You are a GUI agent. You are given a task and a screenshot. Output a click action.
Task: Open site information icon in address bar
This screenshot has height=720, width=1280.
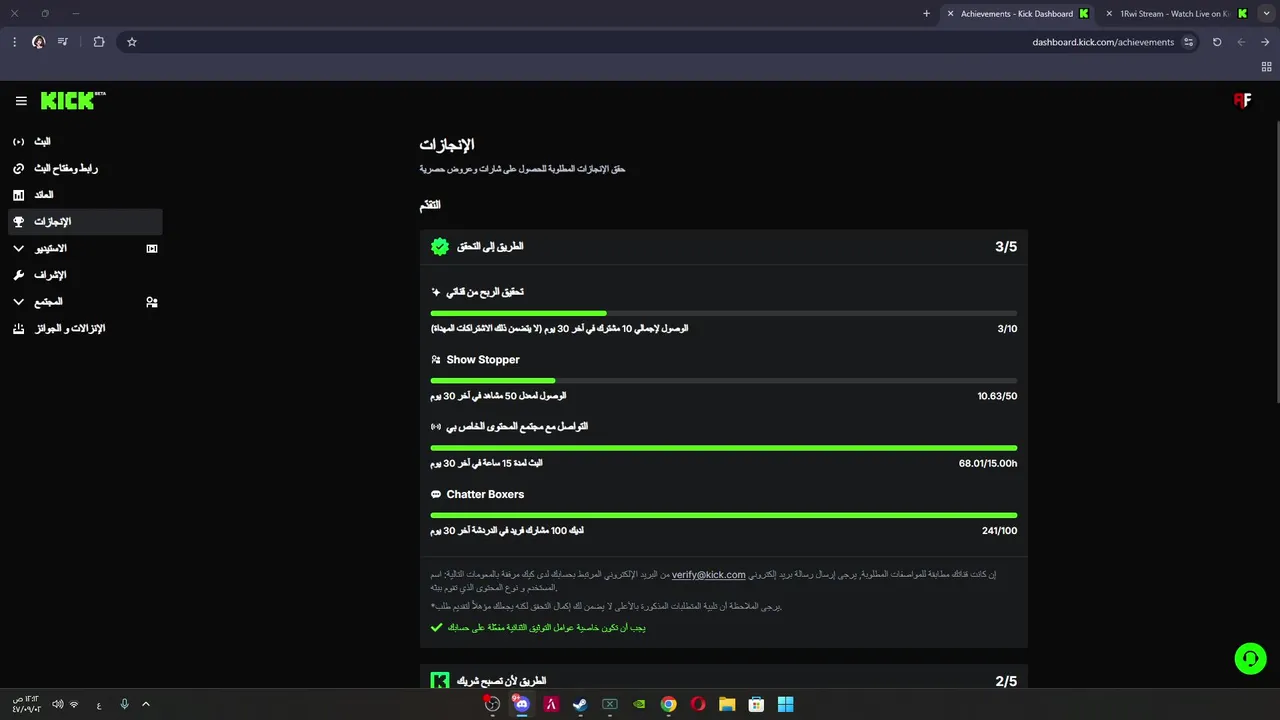click(1188, 42)
